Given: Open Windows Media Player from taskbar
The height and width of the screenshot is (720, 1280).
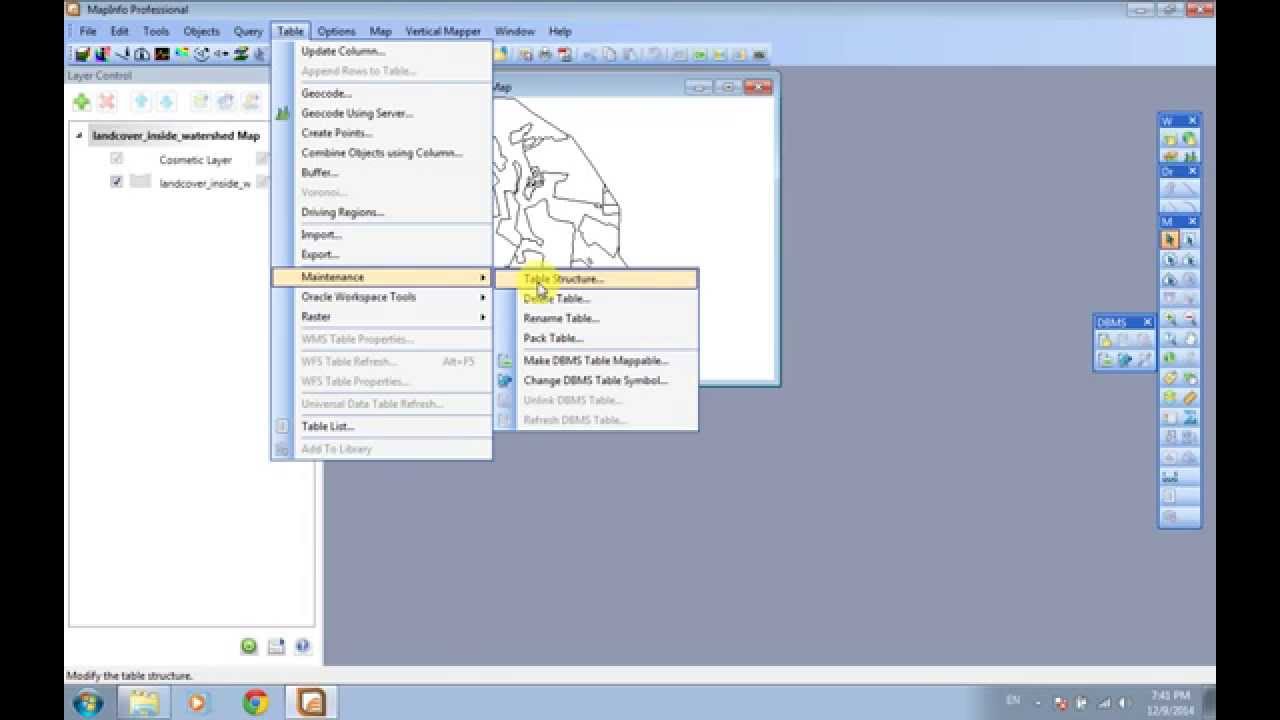Looking at the screenshot, I should 197,703.
